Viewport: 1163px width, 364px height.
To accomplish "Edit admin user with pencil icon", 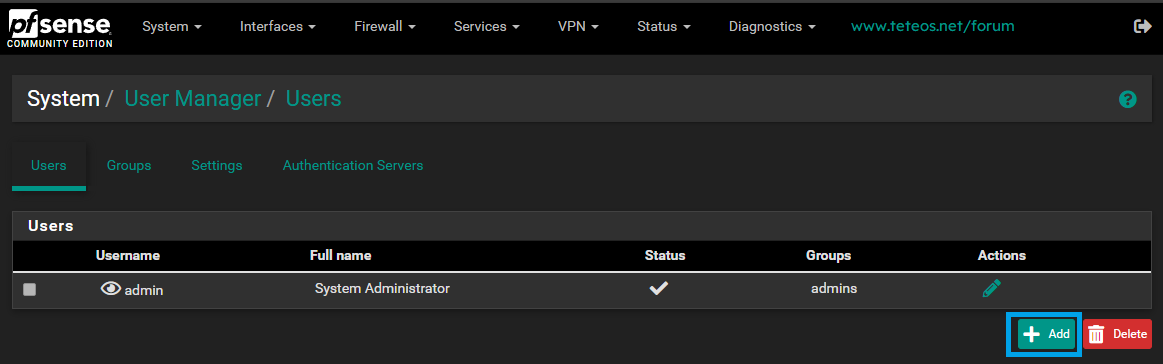I will coord(992,288).
